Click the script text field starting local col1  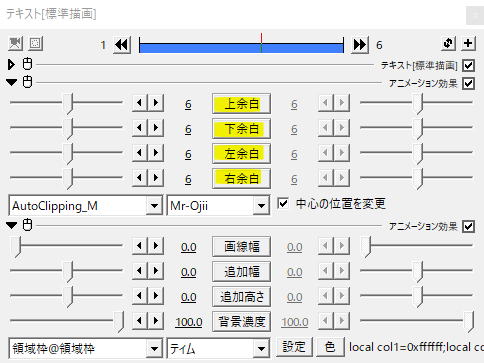[x=416, y=347]
